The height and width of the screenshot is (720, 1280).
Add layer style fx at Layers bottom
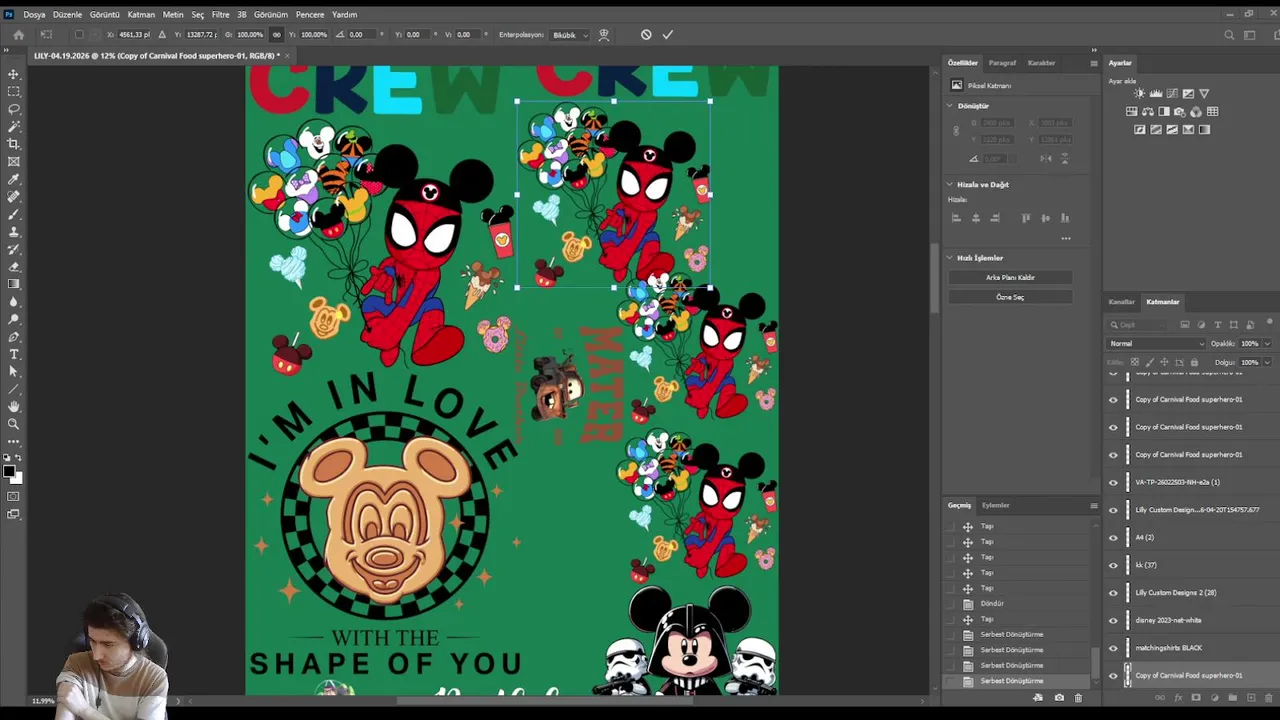(x=1178, y=697)
